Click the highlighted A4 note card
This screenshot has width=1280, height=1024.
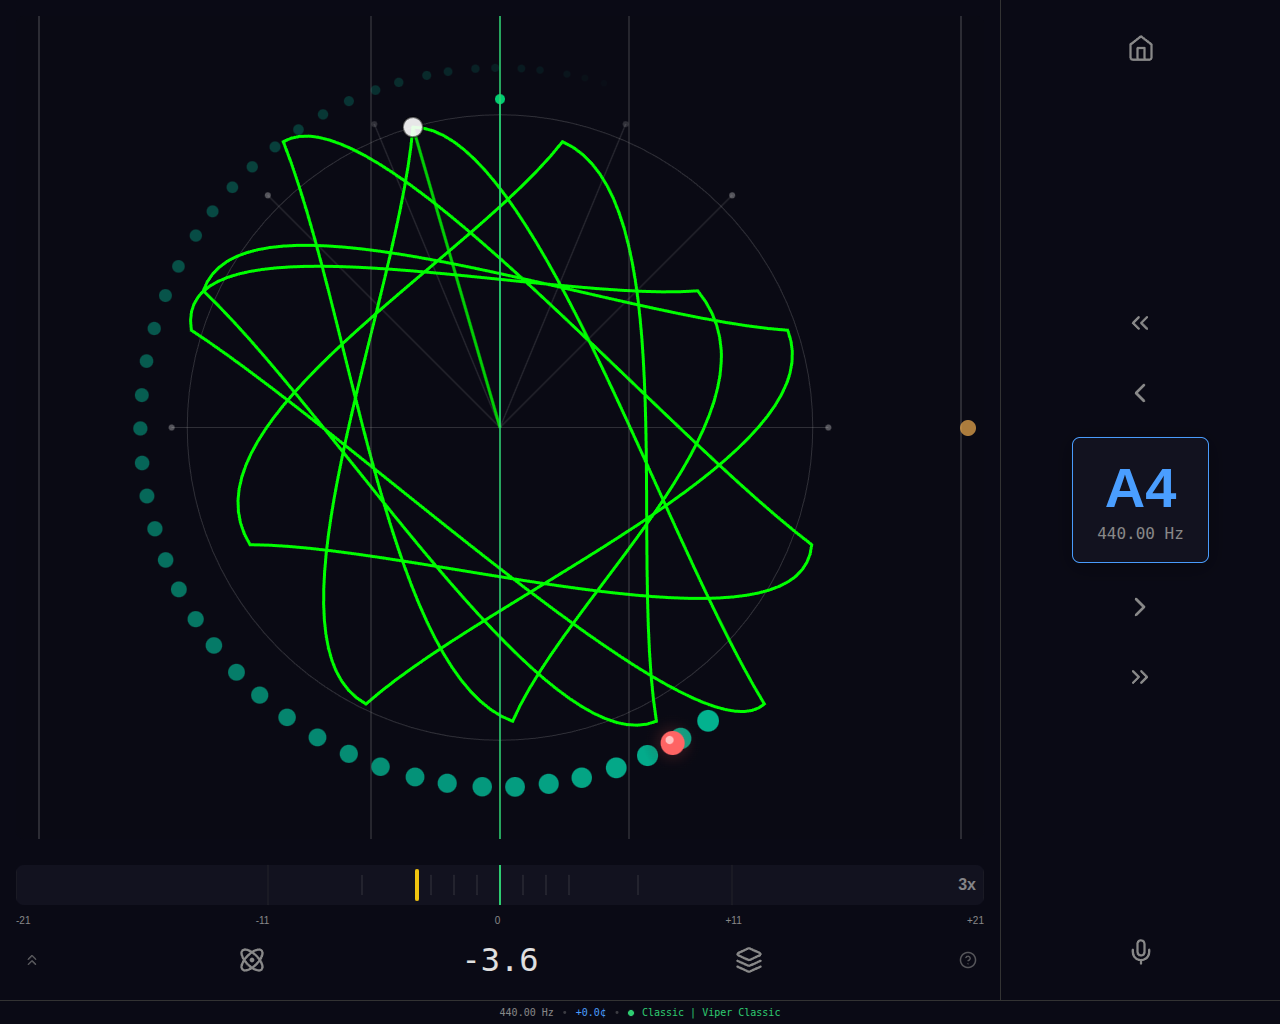(1140, 499)
